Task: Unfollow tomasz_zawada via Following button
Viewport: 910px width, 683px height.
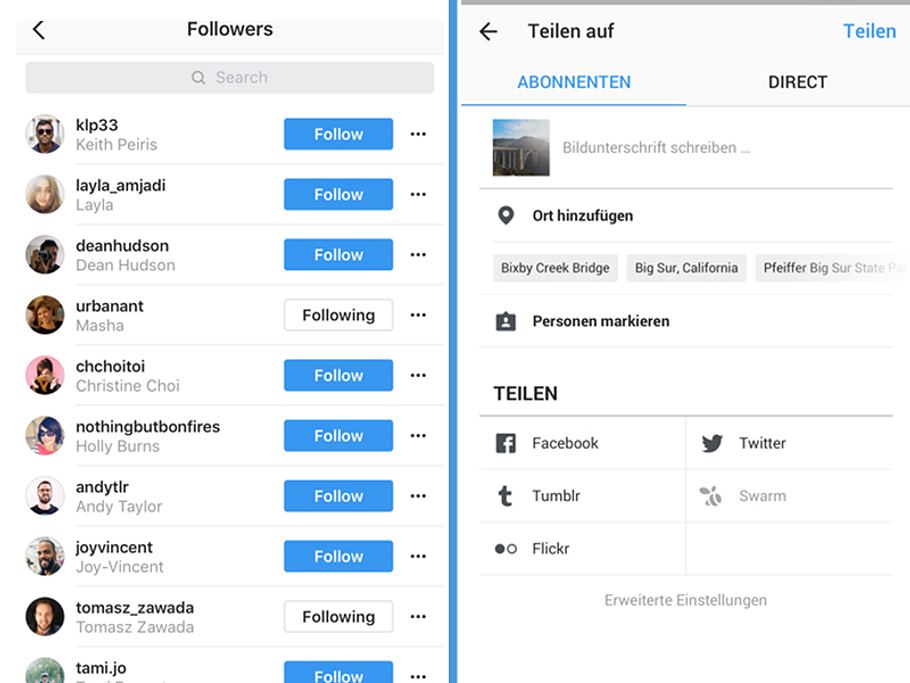Action: pyautogui.click(x=338, y=617)
